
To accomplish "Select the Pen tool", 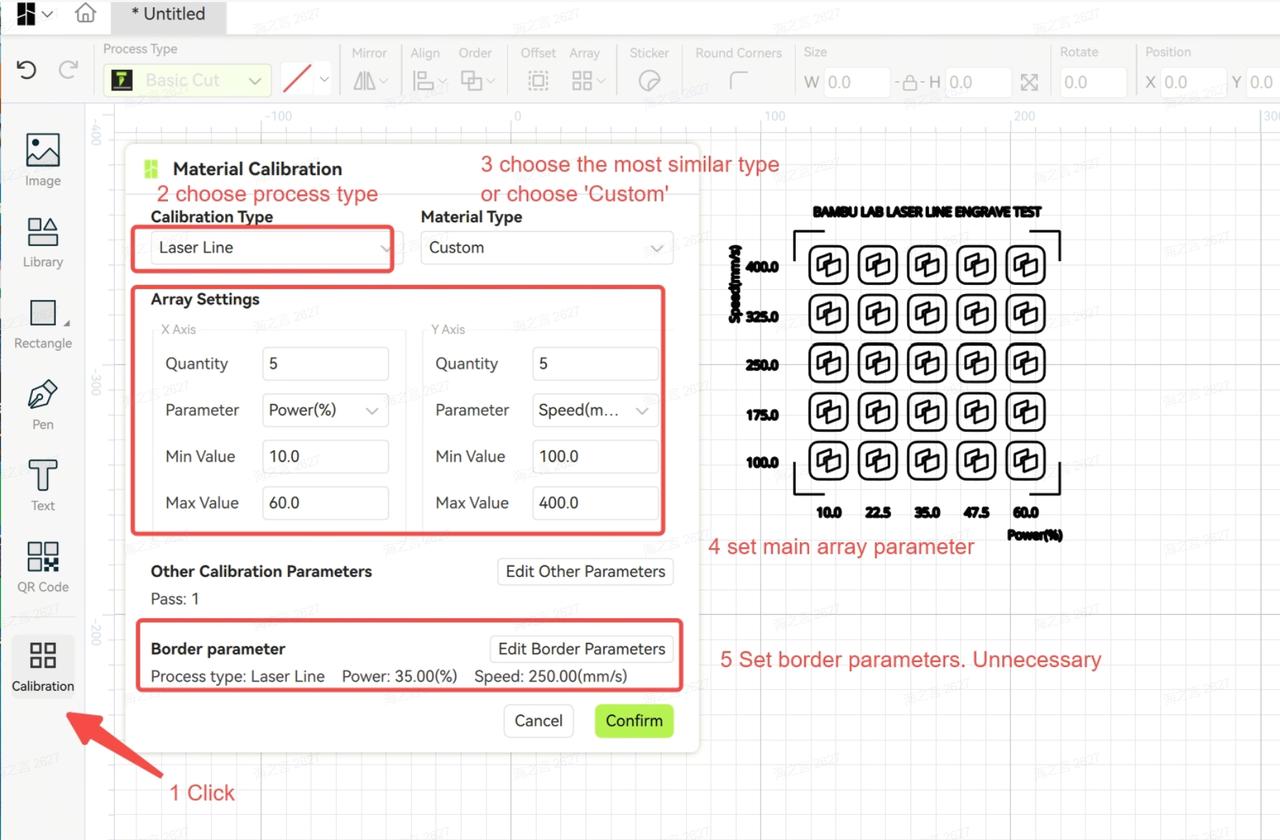I will [x=43, y=403].
